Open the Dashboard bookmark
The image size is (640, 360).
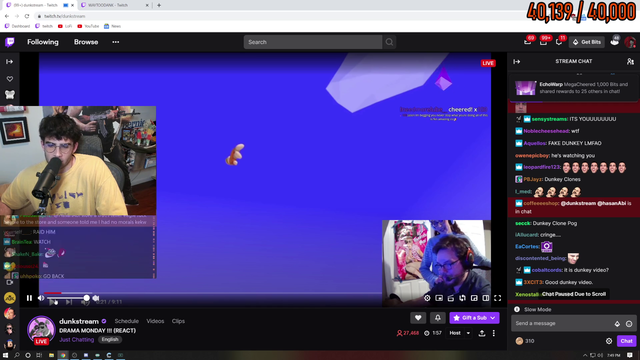click(x=17, y=26)
